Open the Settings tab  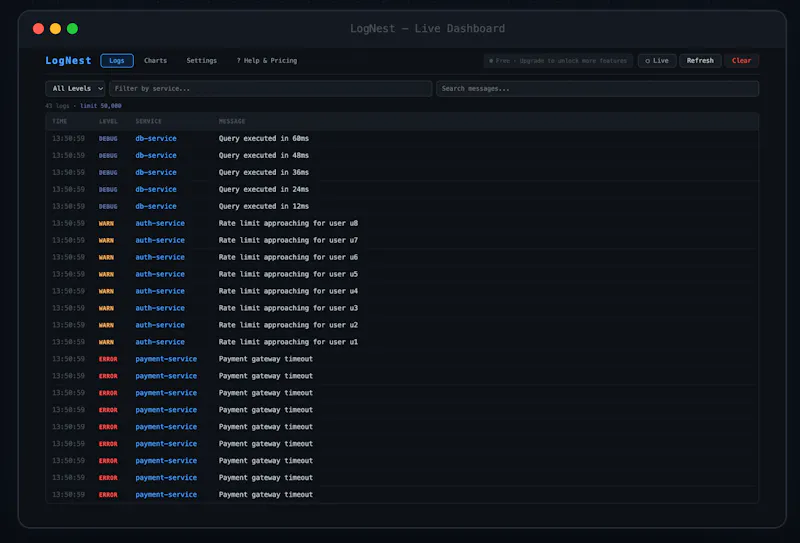202,60
